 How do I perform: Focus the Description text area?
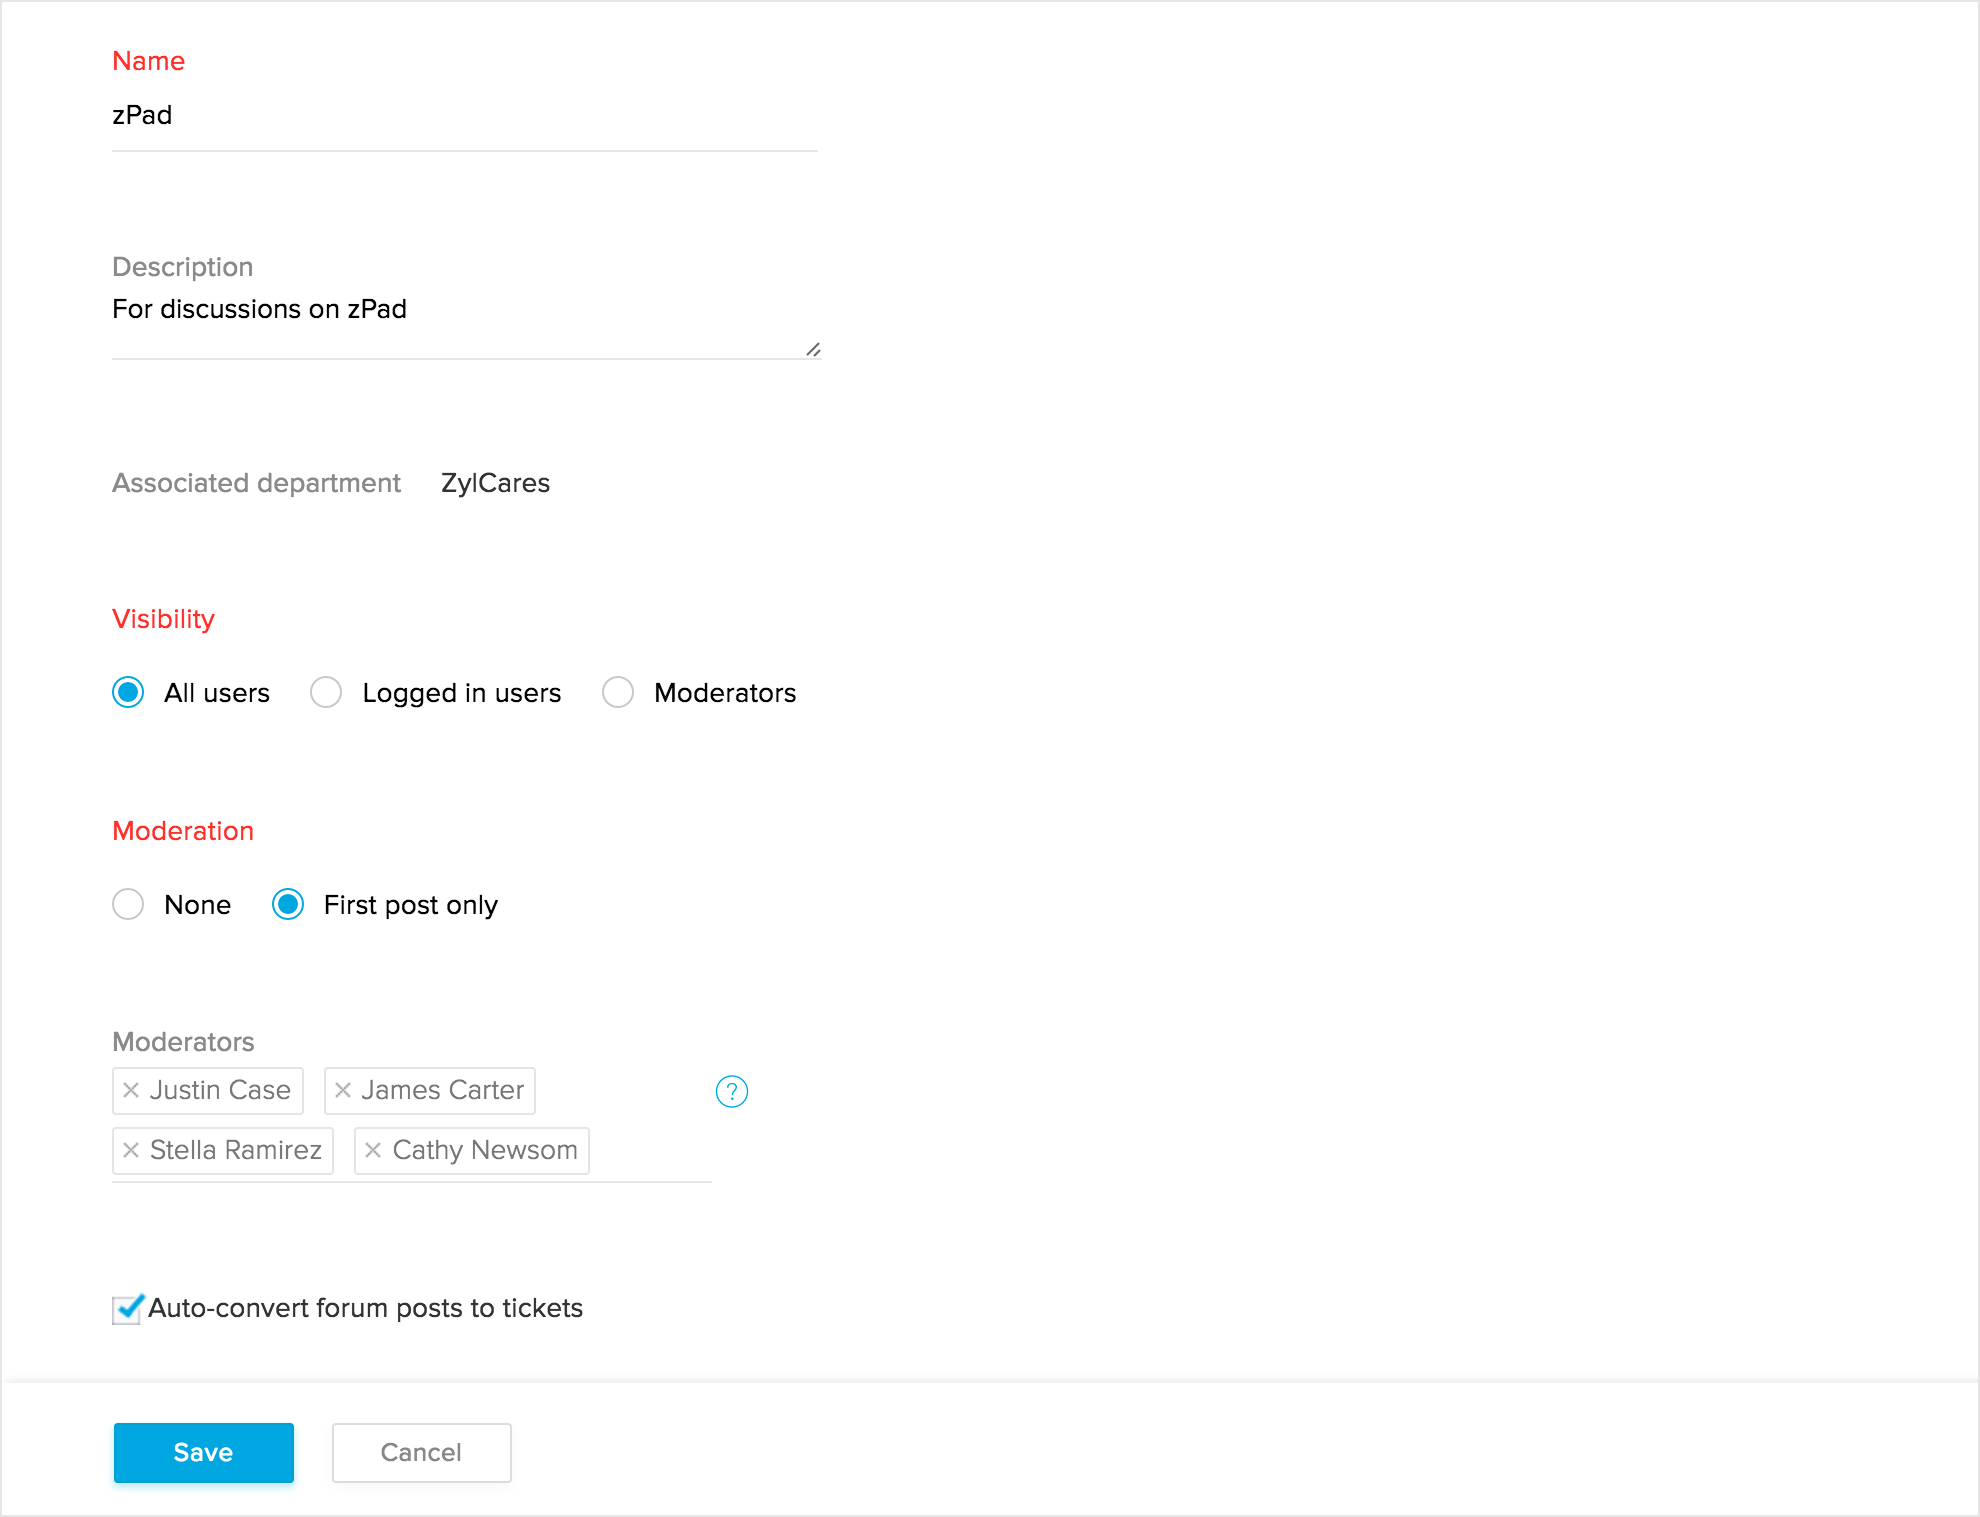pyautogui.click(x=465, y=323)
